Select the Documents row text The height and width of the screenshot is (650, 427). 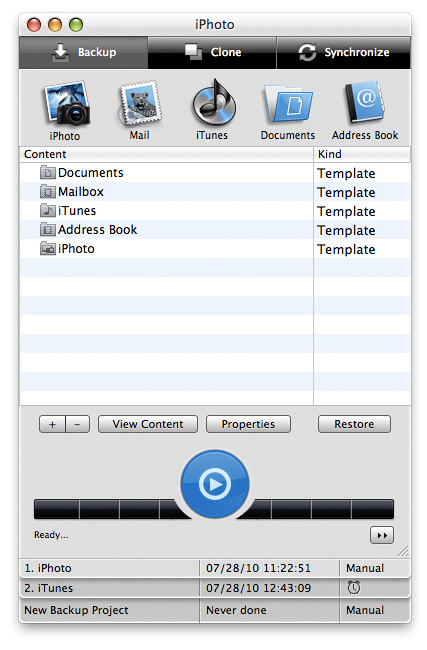[91, 172]
